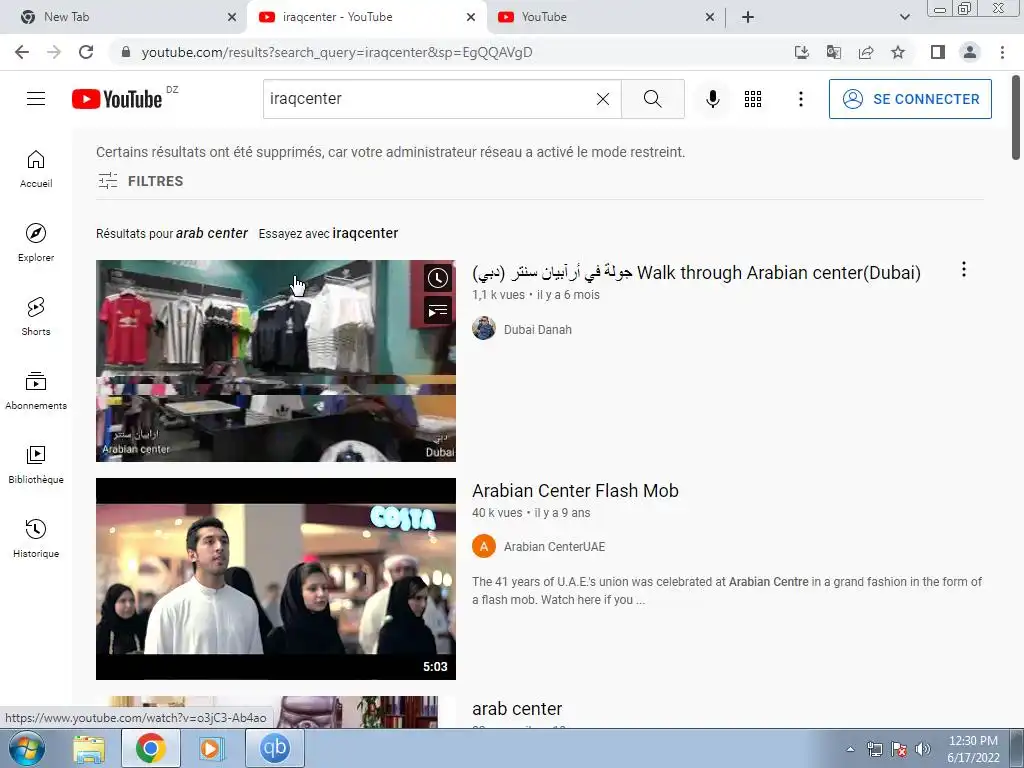This screenshot has width=1024, height=768.
Task: Add Dubai walk video to Watch Later
Action: pos(438,278)
